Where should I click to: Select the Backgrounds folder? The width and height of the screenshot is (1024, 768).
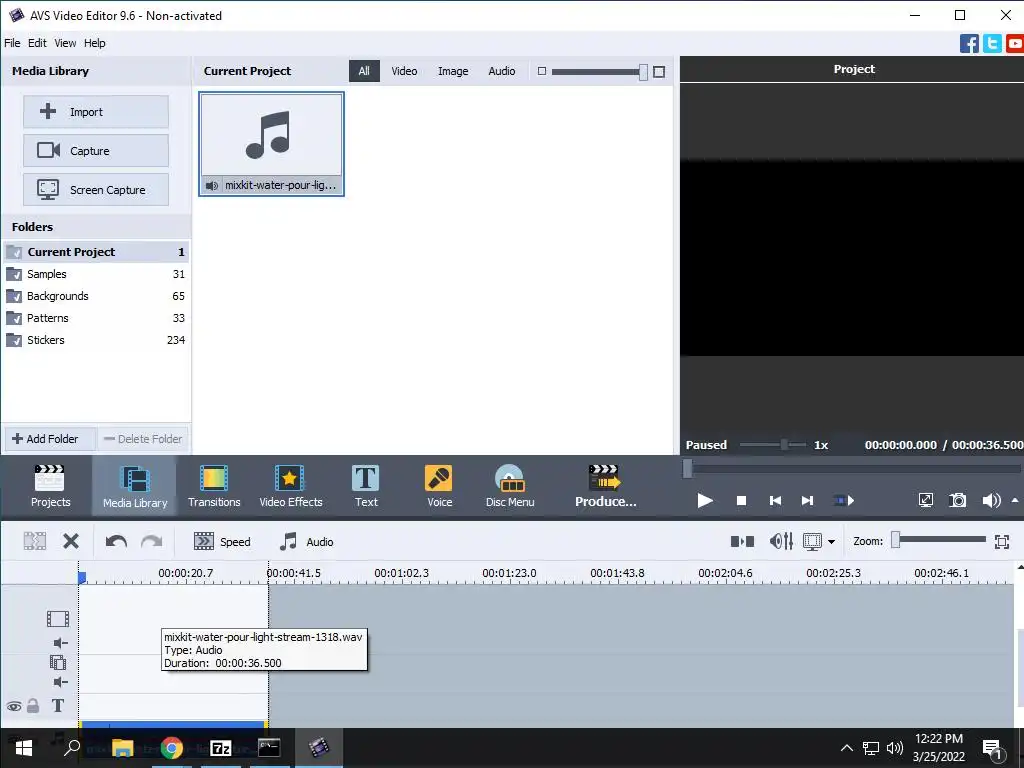[x=96, y=296]
